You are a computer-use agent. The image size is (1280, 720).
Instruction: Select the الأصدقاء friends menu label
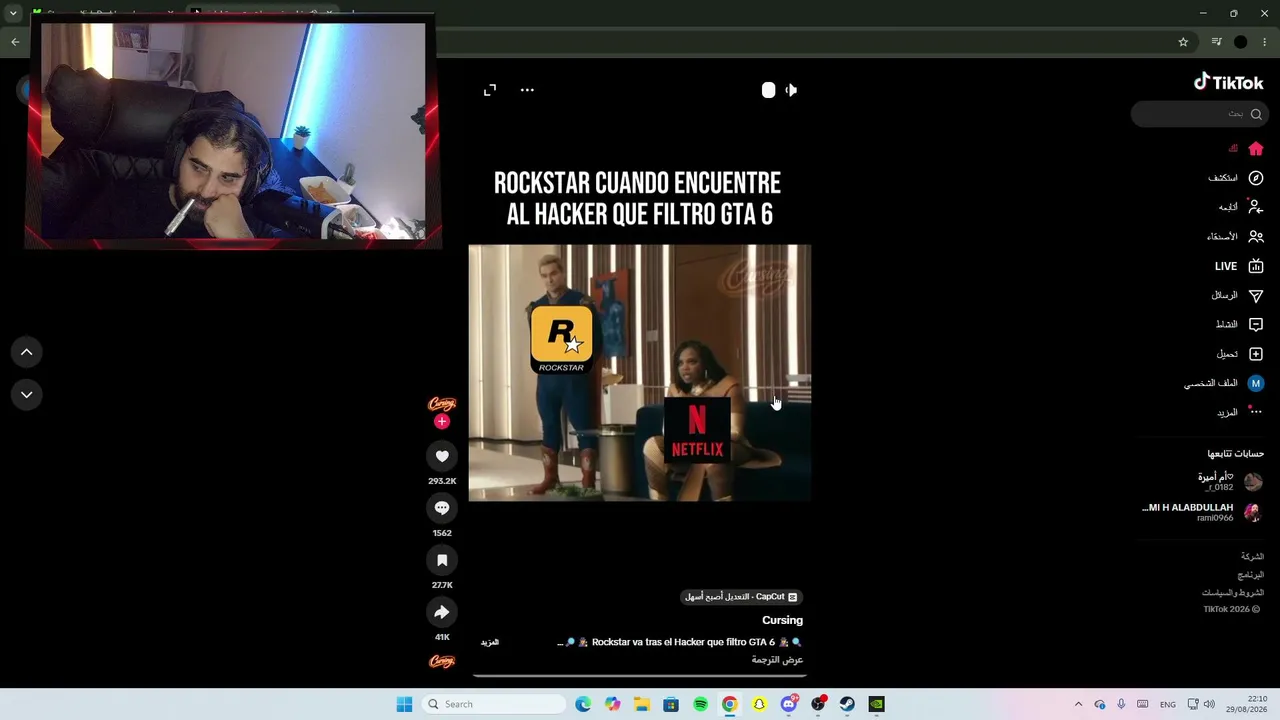coord(1222,237)
